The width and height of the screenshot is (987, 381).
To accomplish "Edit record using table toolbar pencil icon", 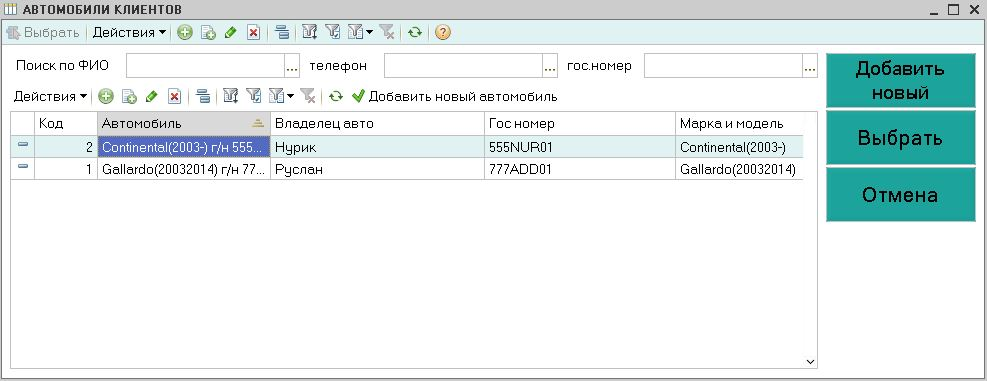I will (x=151, y=96).
